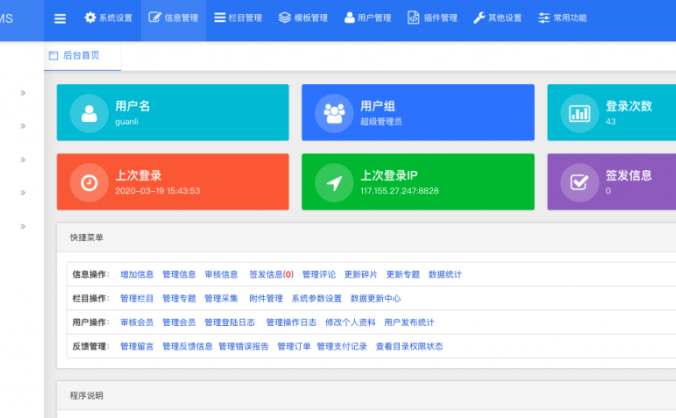676x418 pixels.
Task: Click the last login time 2020-03-19 15:43:53
Action: (x=157, y=191)
